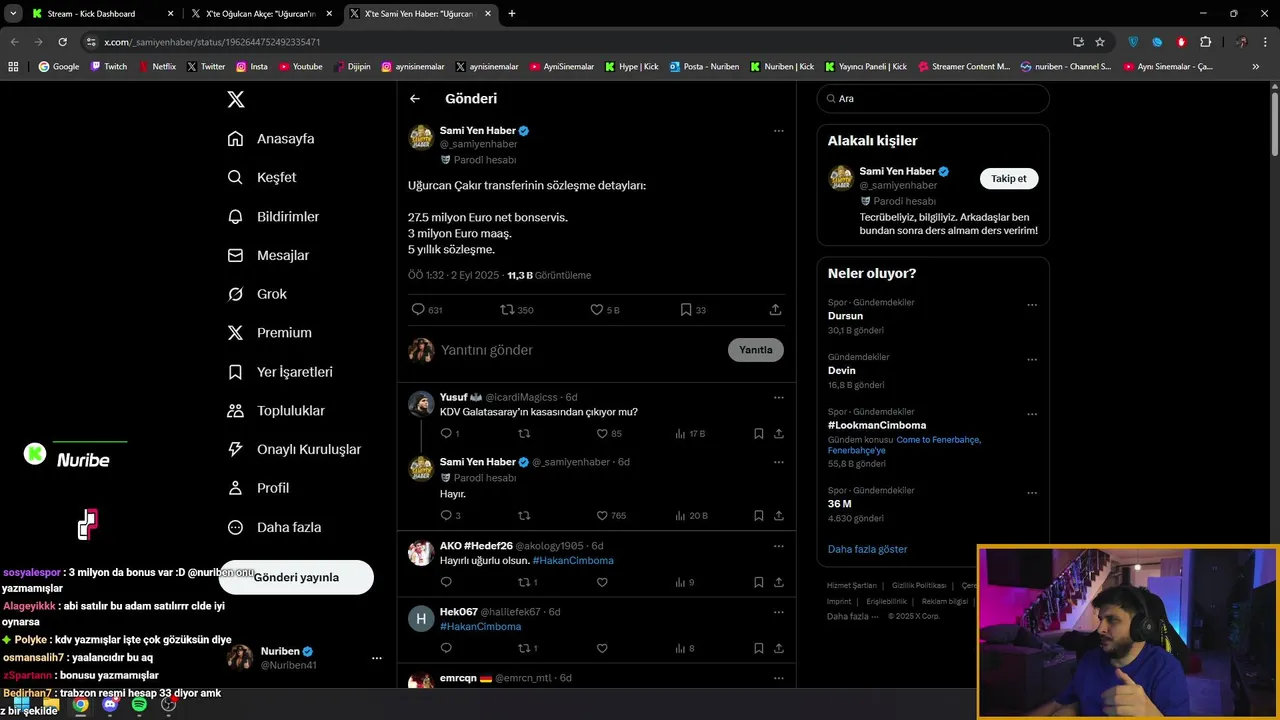Open options for 36 M trend
The image size is (1280, 720).
[1032, 493]
